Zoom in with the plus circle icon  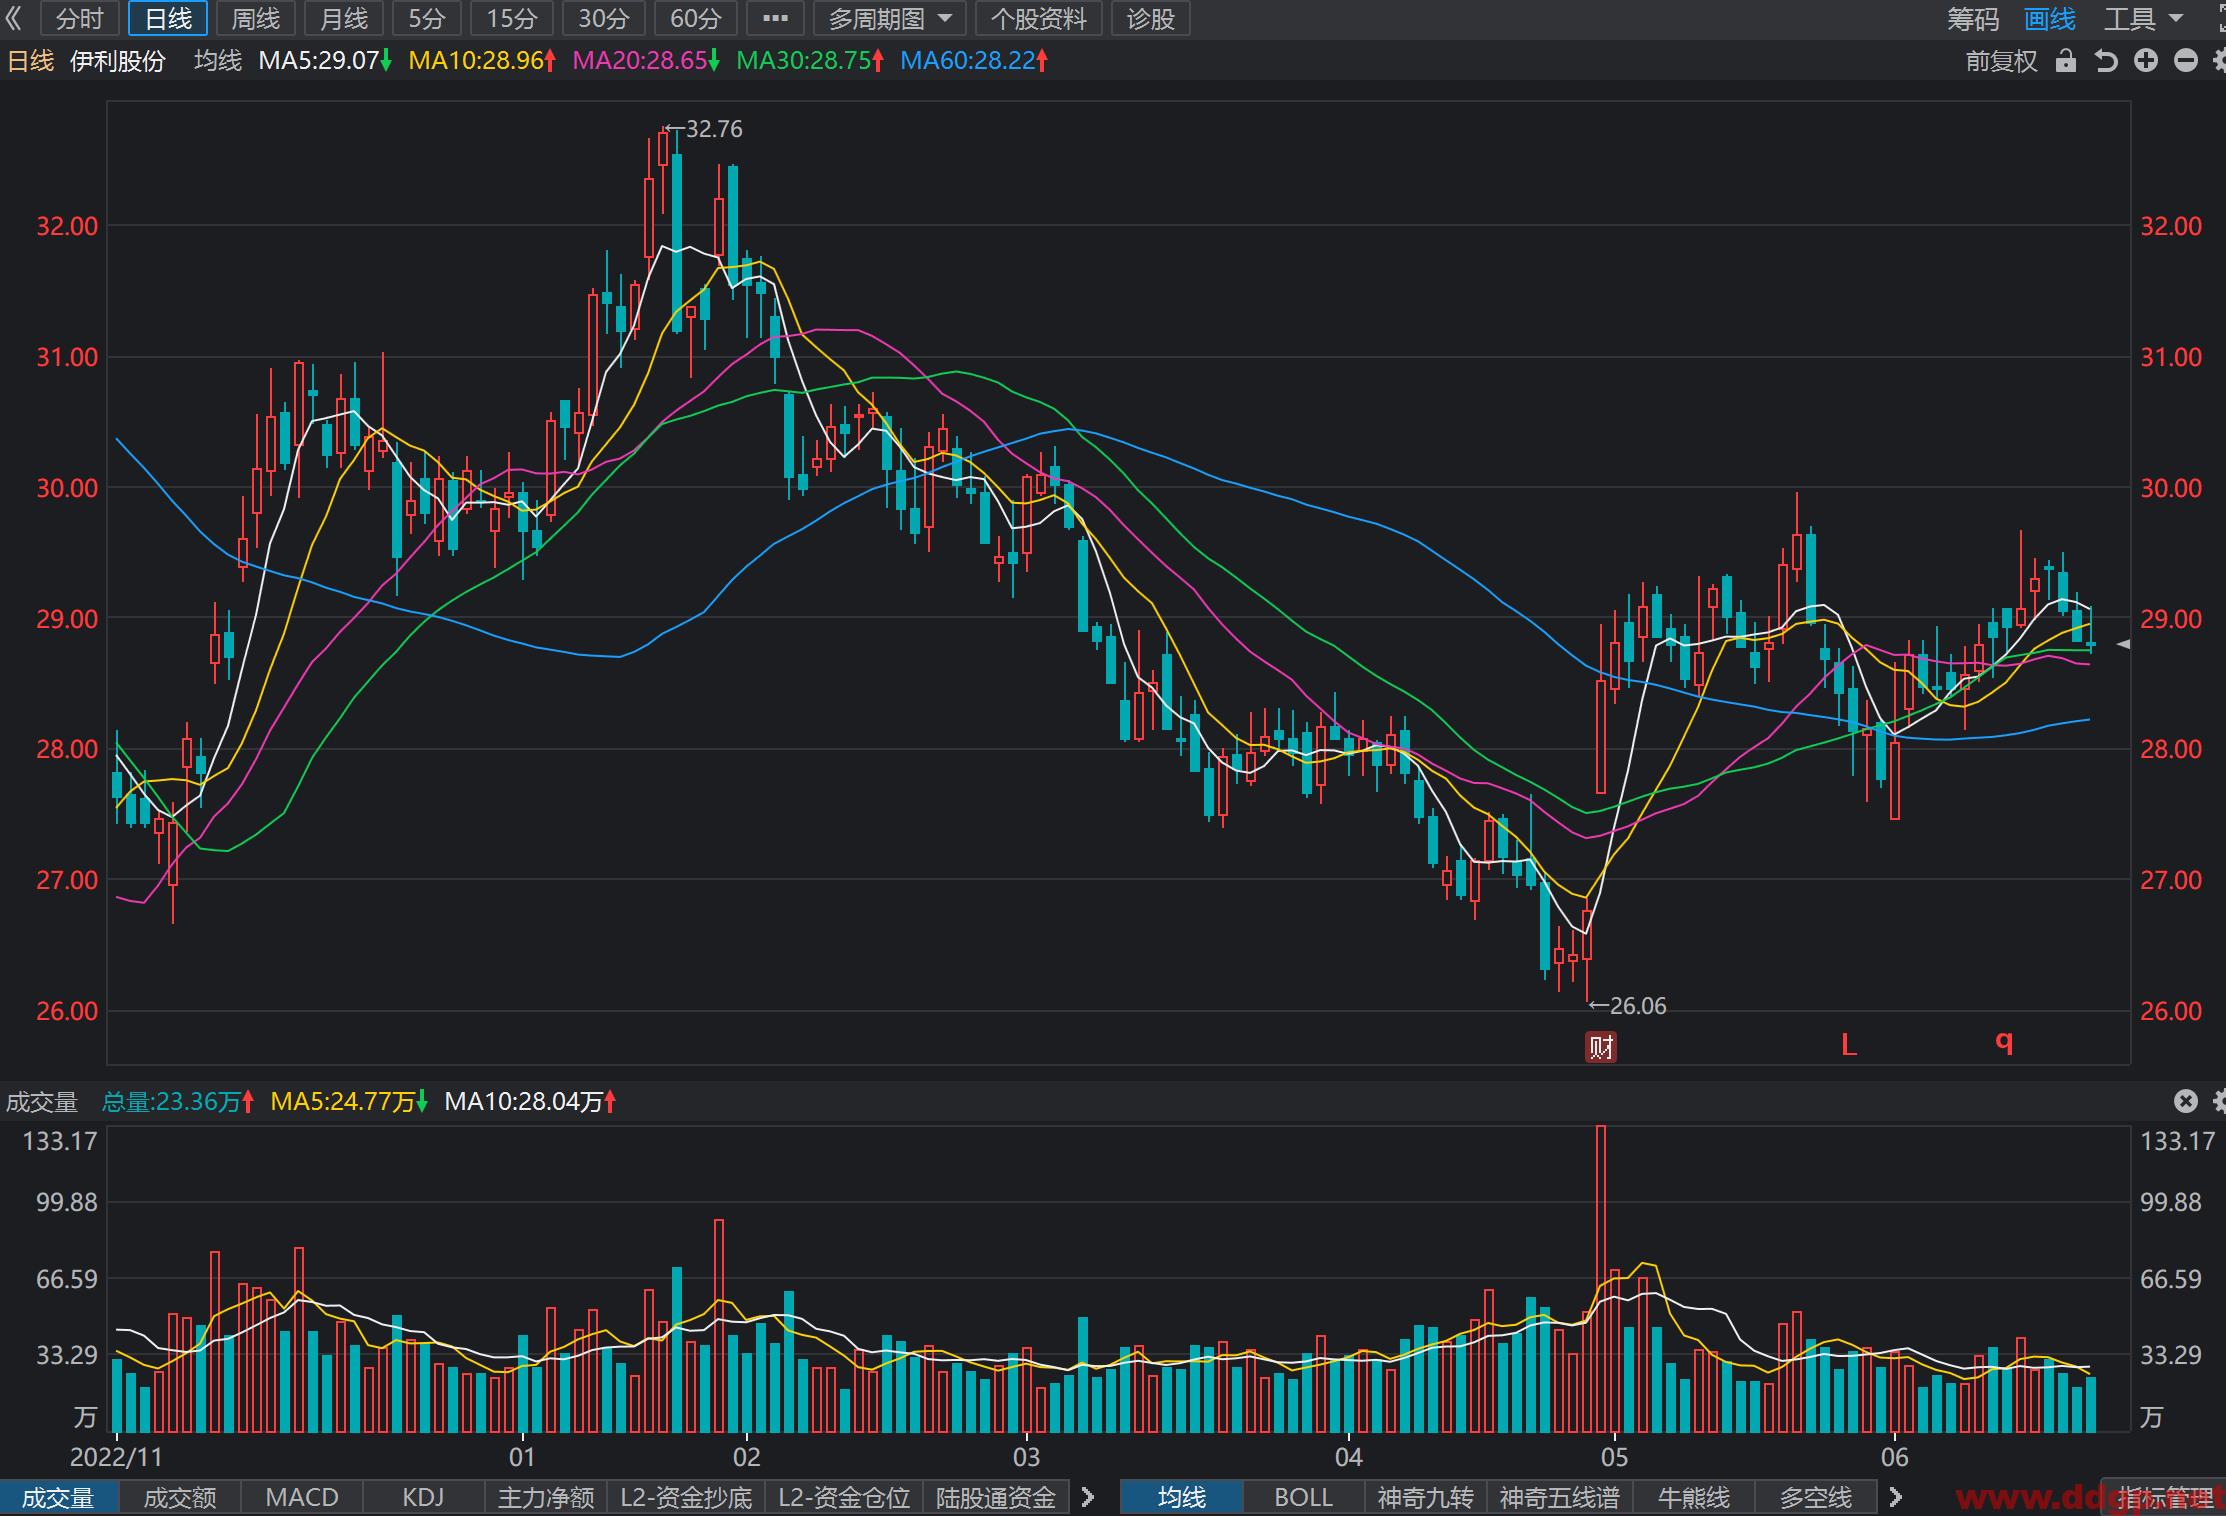tap(2146, 61)
